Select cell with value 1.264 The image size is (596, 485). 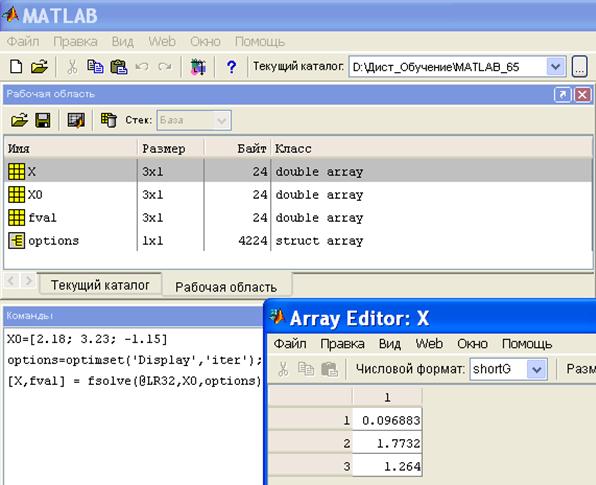(x=387, y=466)
